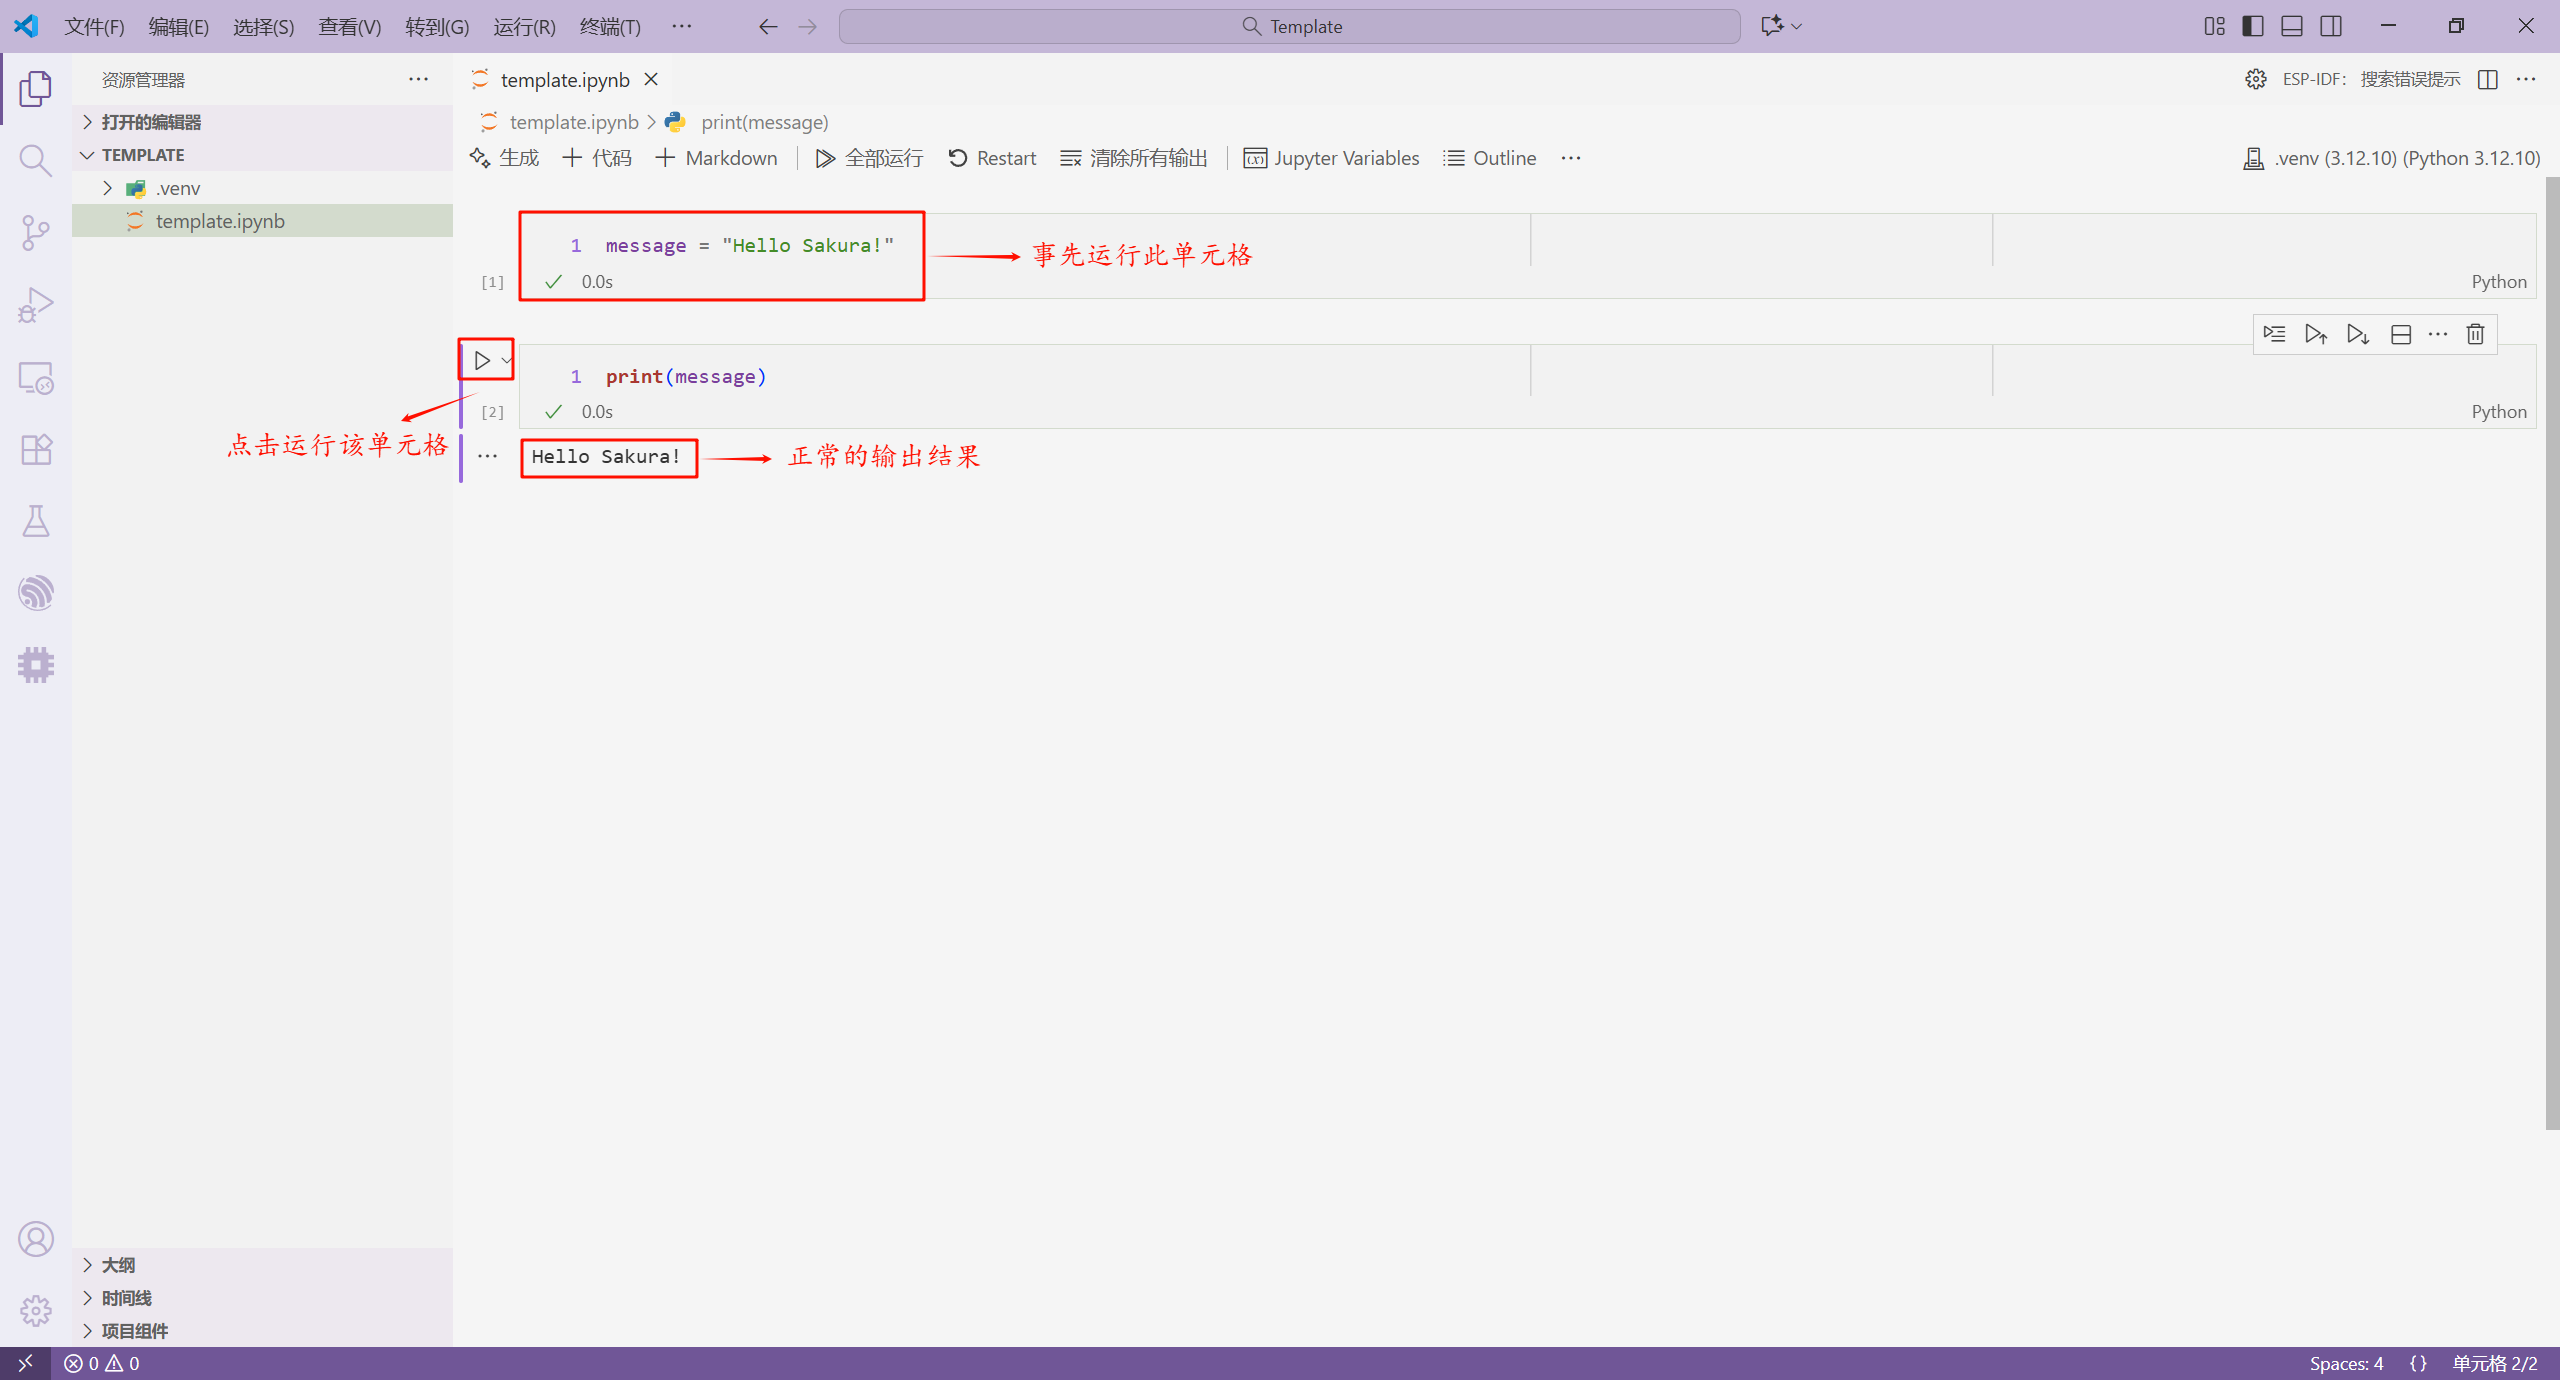Open the Source Control view

[35, 233]
